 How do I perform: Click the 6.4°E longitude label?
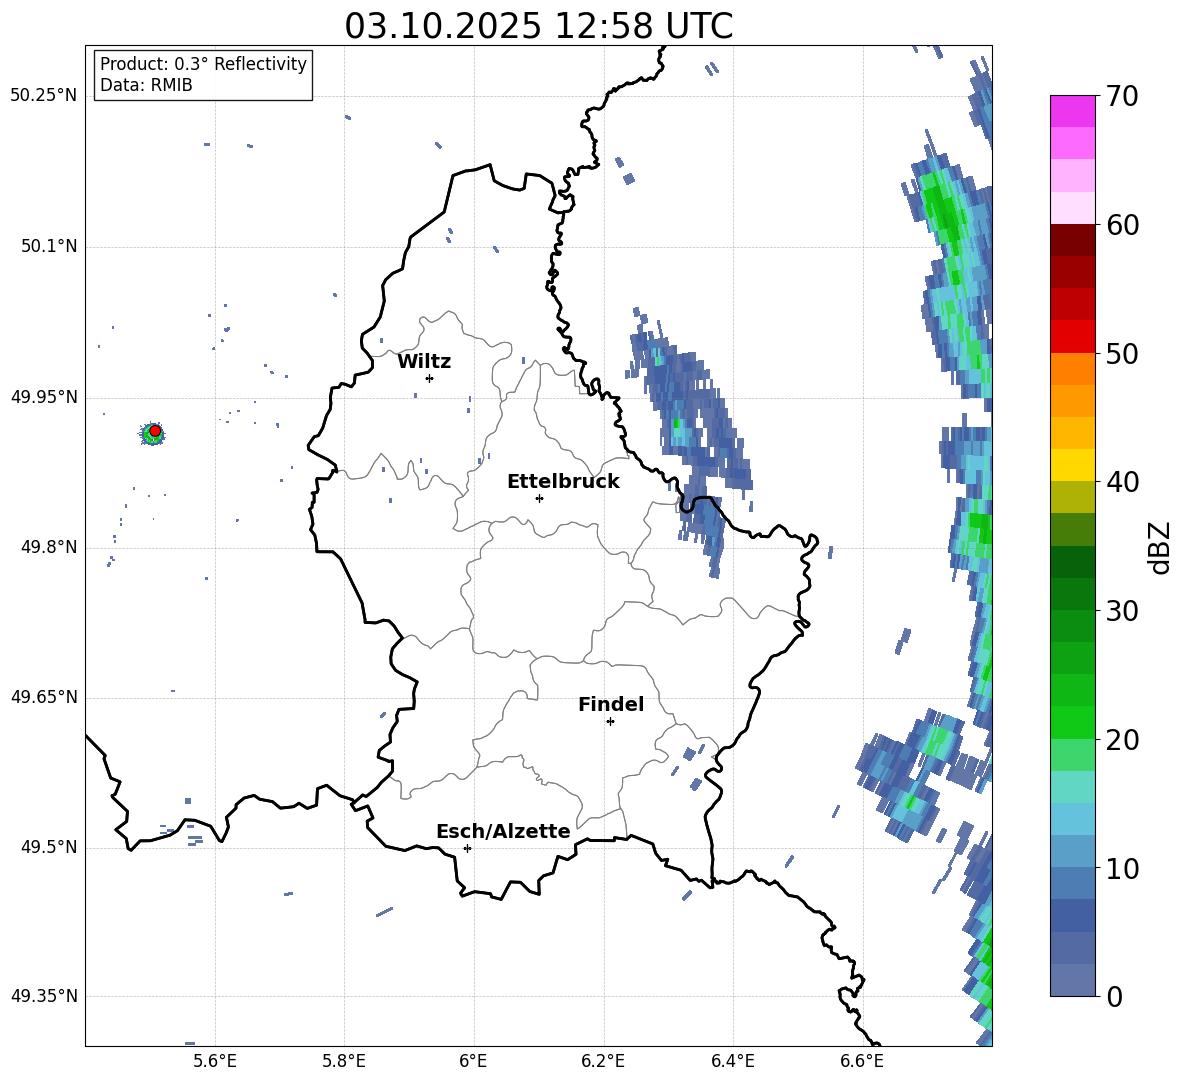tap(732, 1061)
